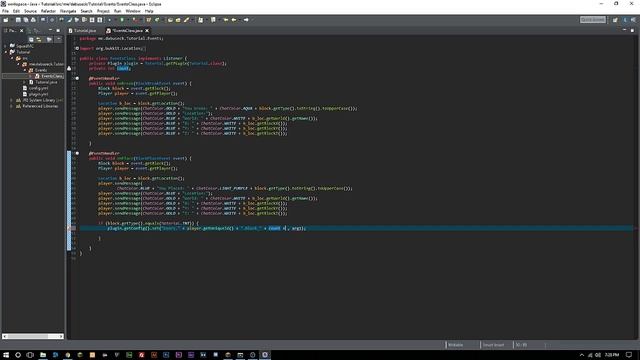
Task: Click the Writable status bar entry
Action: pyautogui.click(x=456, y=345)
